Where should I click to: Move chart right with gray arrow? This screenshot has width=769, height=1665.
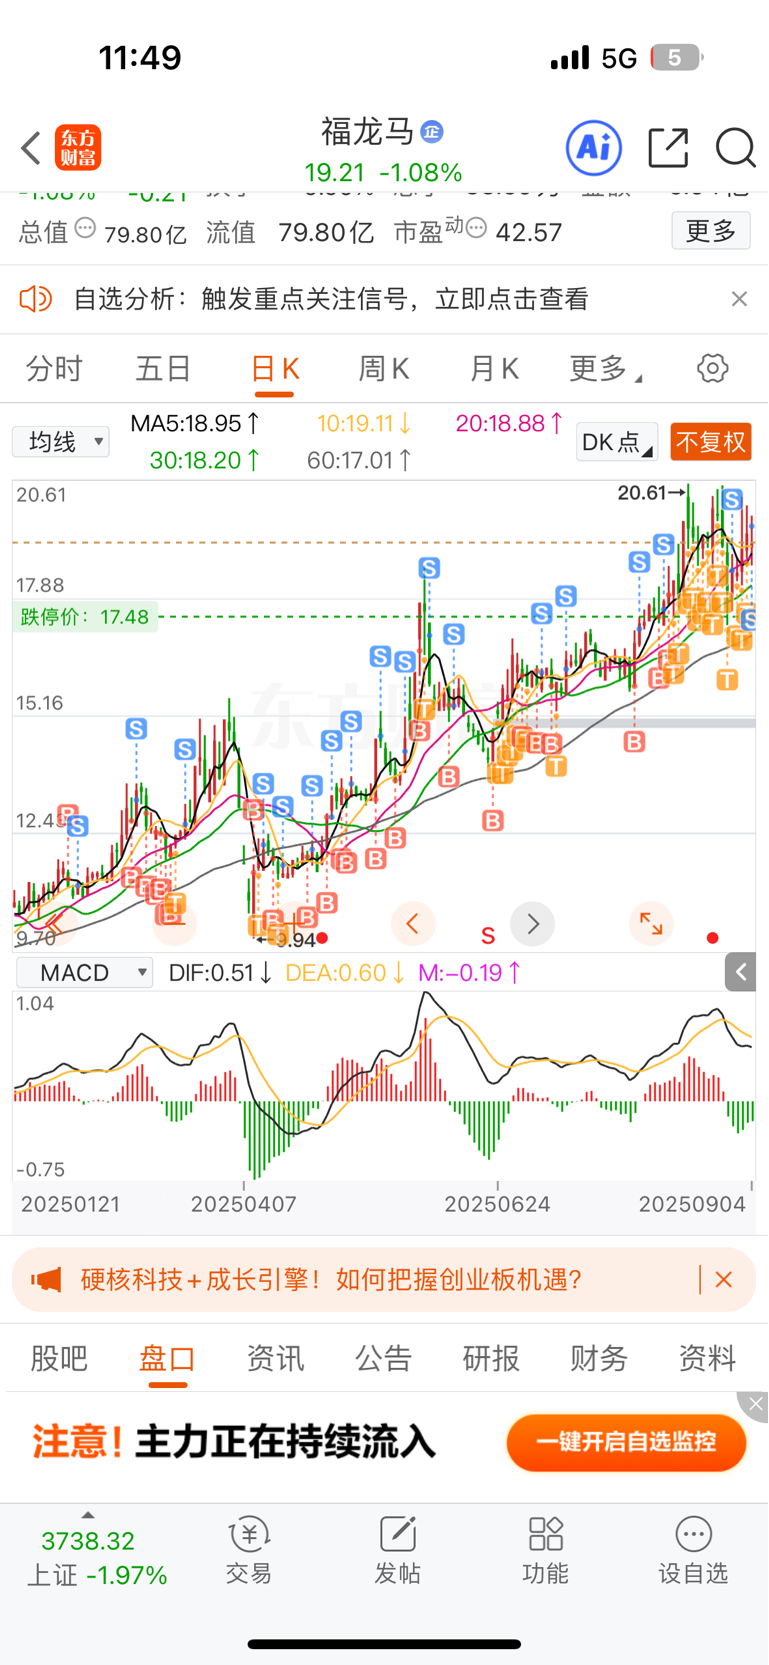[532, 924]
